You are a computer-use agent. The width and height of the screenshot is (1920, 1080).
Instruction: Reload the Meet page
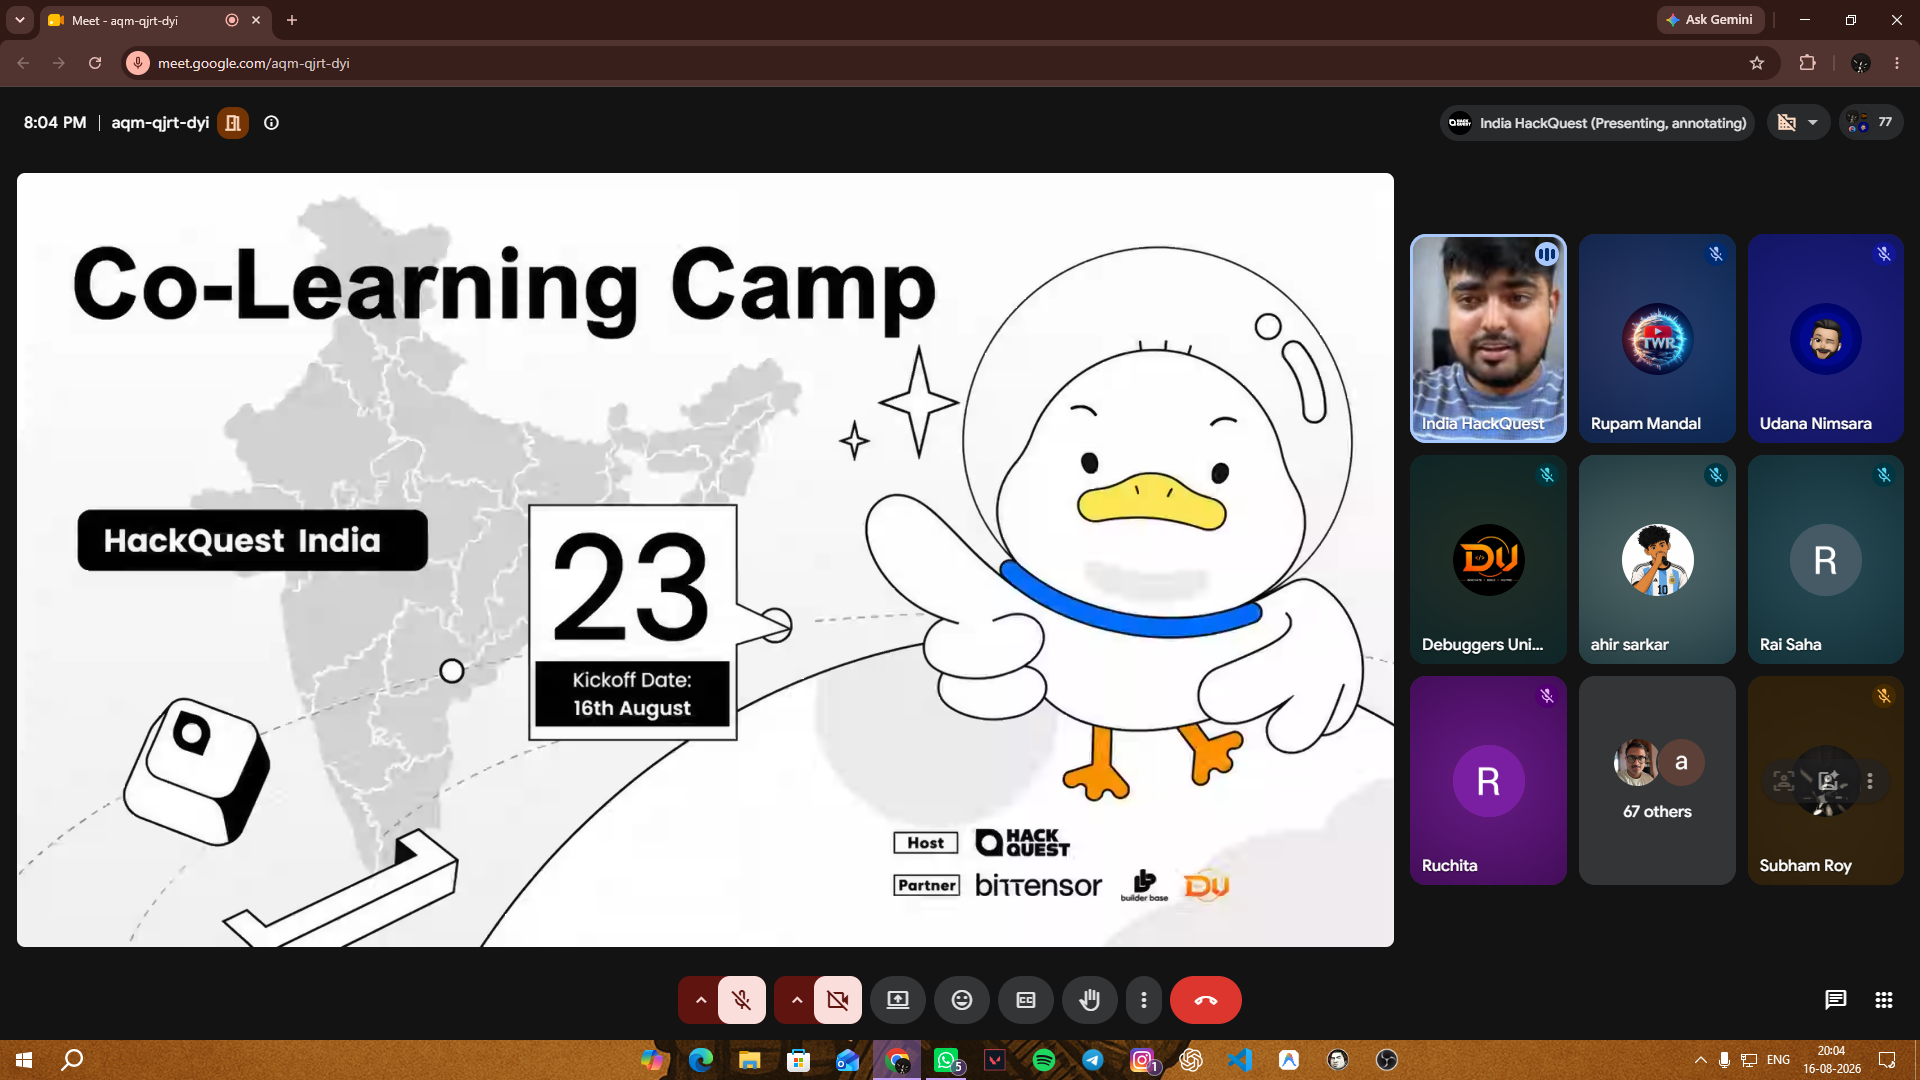tap(95, 63)
